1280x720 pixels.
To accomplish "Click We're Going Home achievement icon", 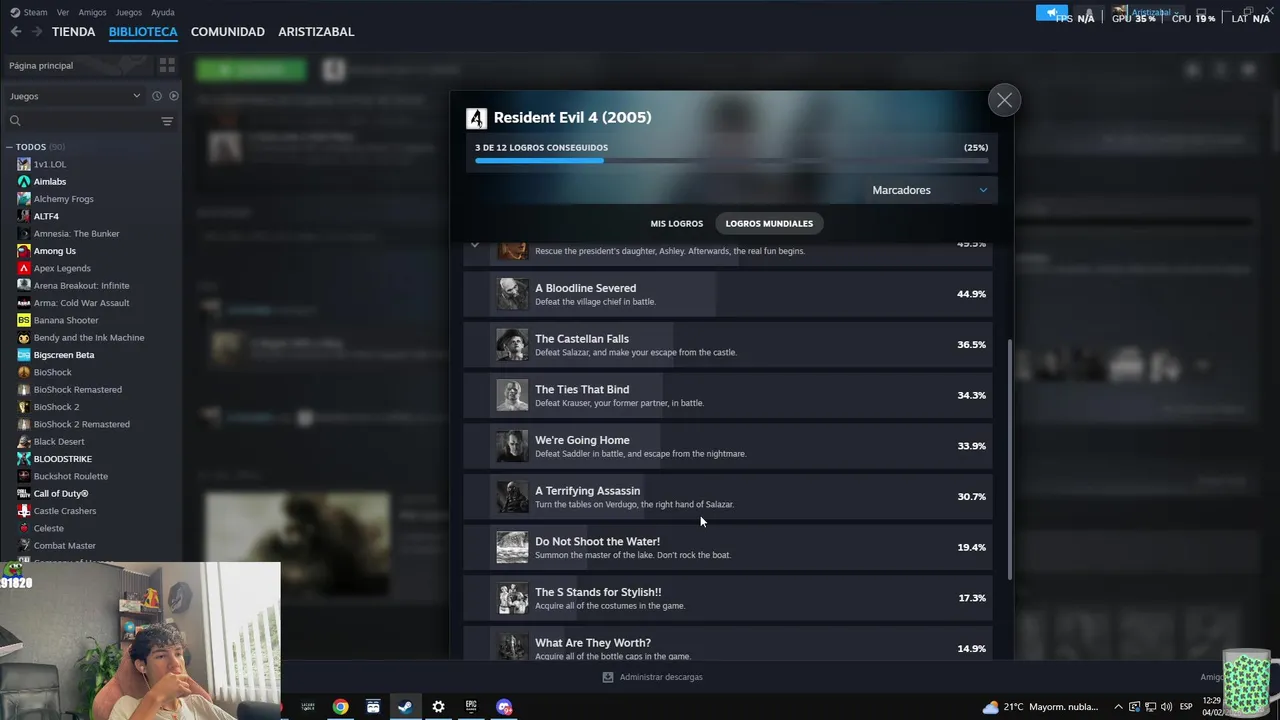I will tap(512, 446).
